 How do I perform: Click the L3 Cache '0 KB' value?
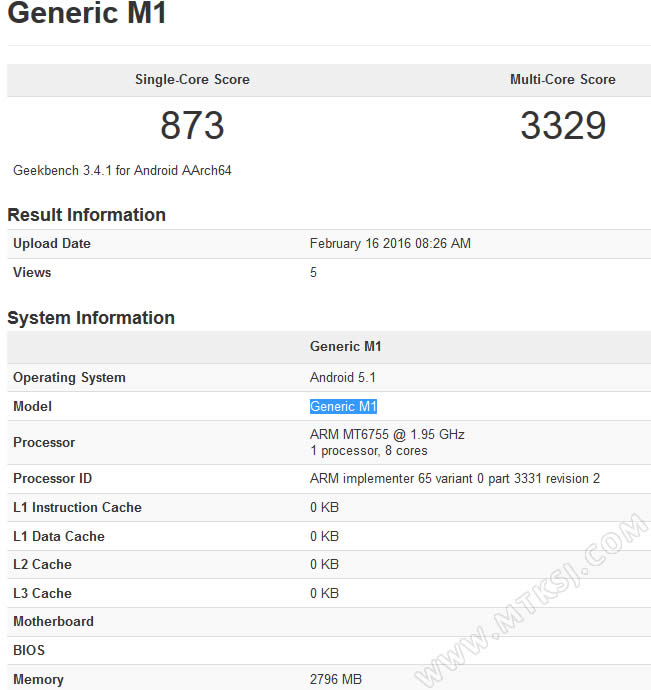pyautogui.click(x=324, y=593)
